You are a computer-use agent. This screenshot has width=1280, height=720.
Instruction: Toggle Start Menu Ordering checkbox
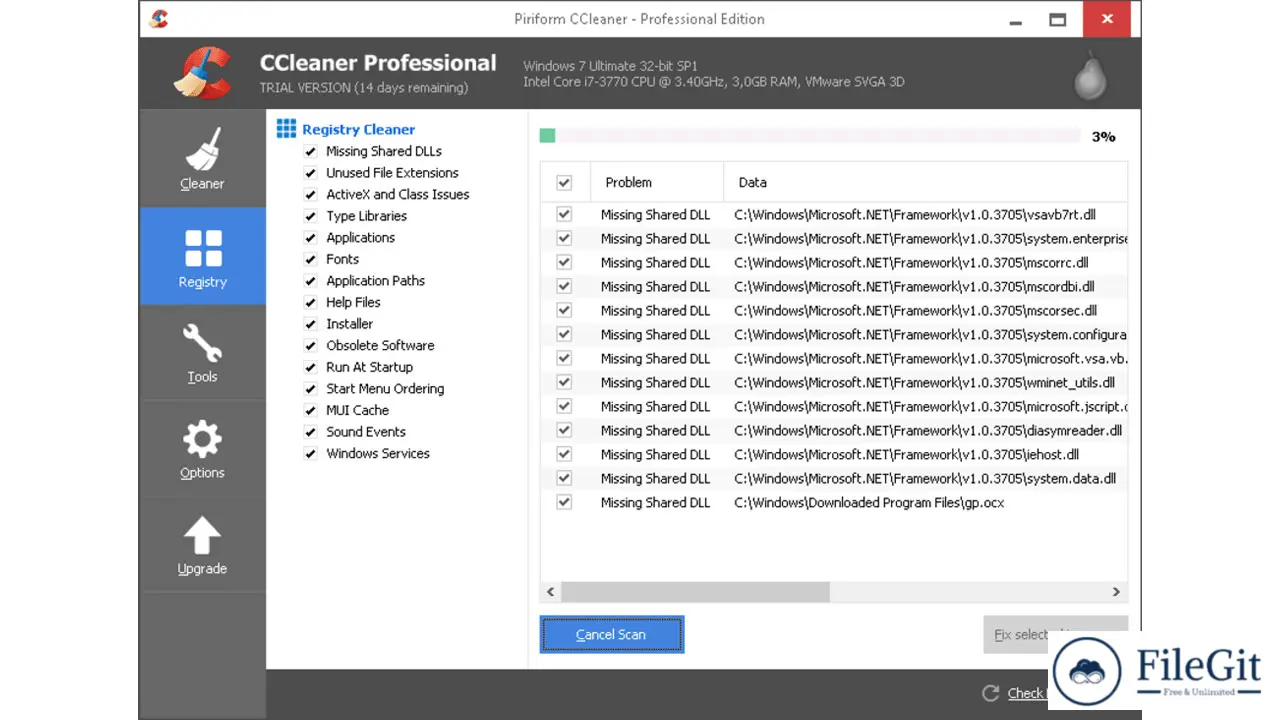click(311, 389)
